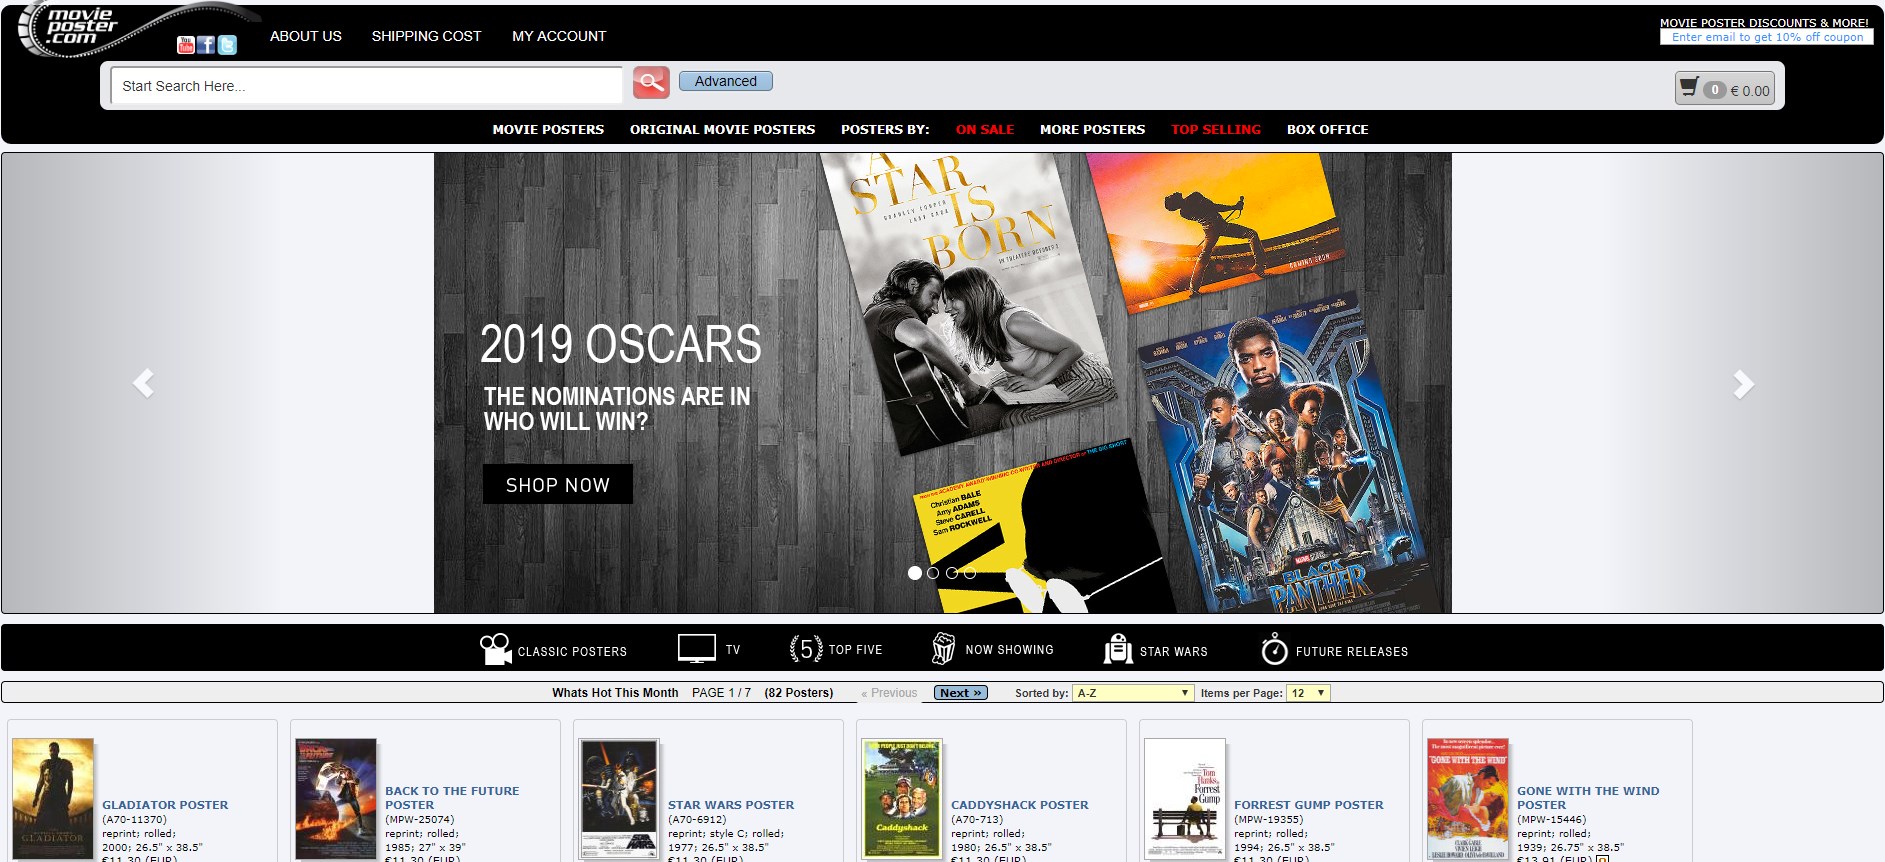Screen dimensions: 1885x862
Task: Open the Shipping Cost page
Action: (x=426, y=36)
